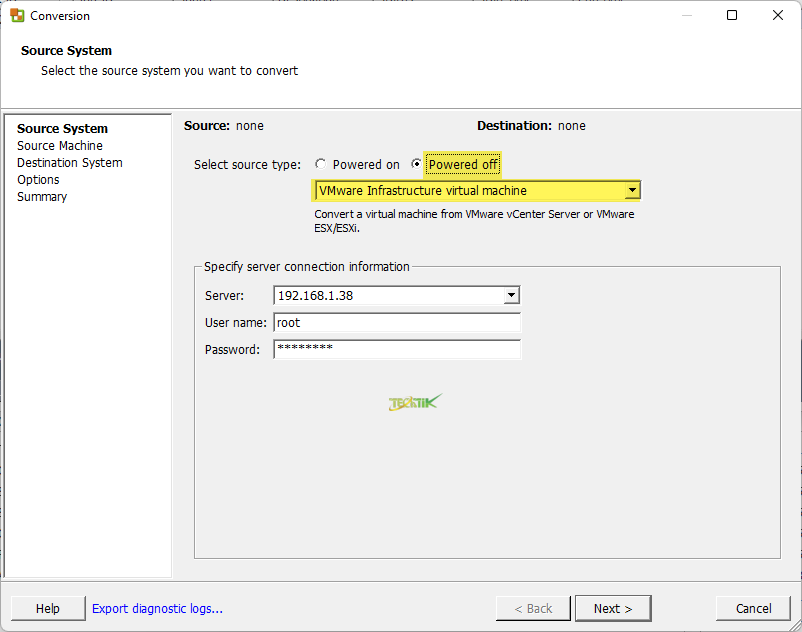
Task: Click the Back button
Action: click(533, 608)
